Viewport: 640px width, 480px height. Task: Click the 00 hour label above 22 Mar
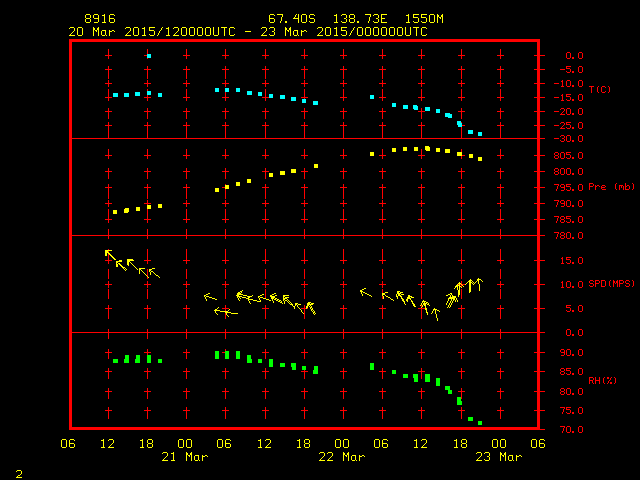pos(342,444)
